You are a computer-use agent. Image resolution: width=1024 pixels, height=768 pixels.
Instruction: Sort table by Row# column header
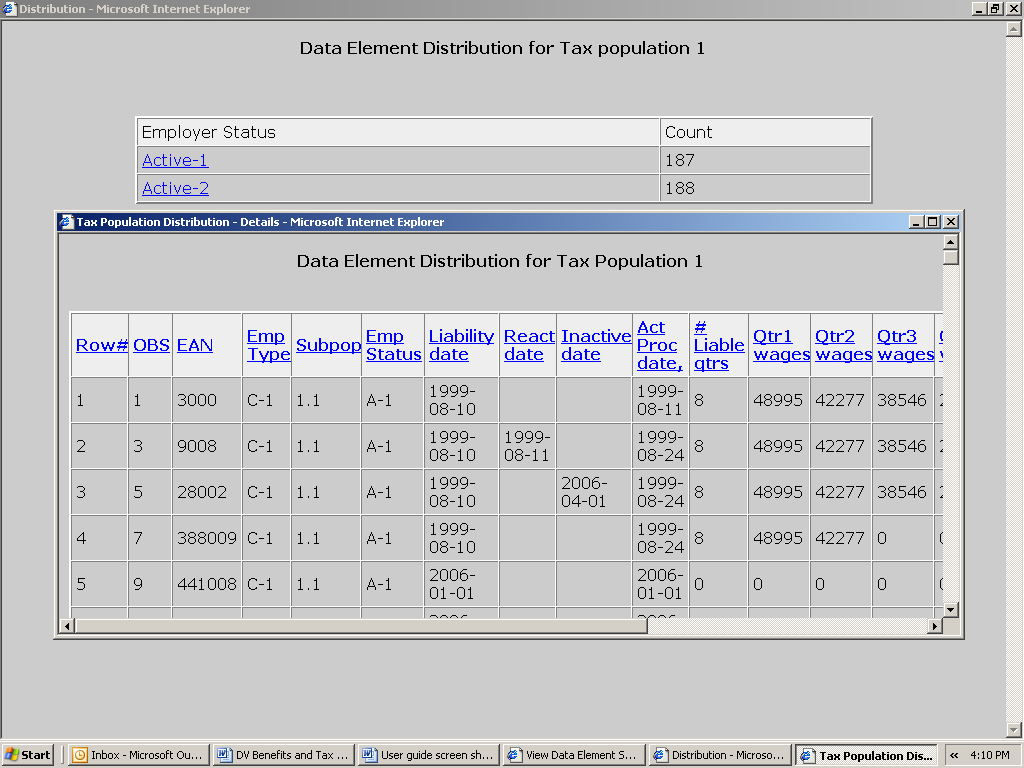click(101, 345)
